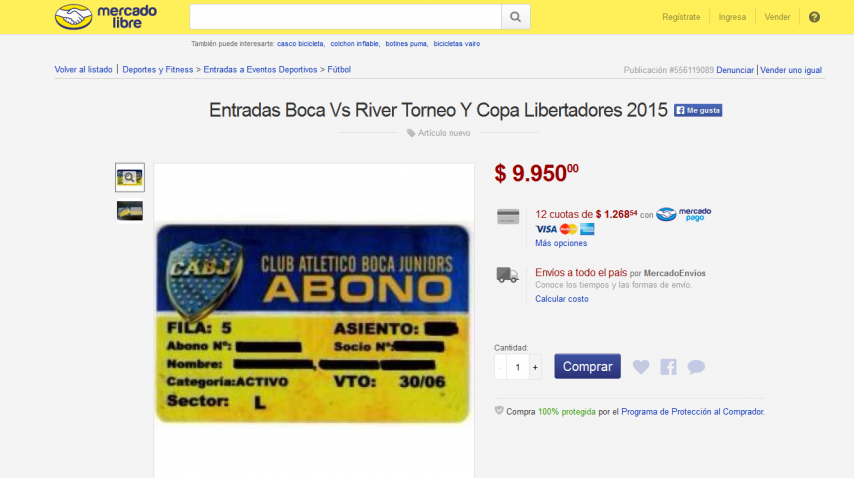
Task: Click the Comprar button
Action: click(587, 366)
